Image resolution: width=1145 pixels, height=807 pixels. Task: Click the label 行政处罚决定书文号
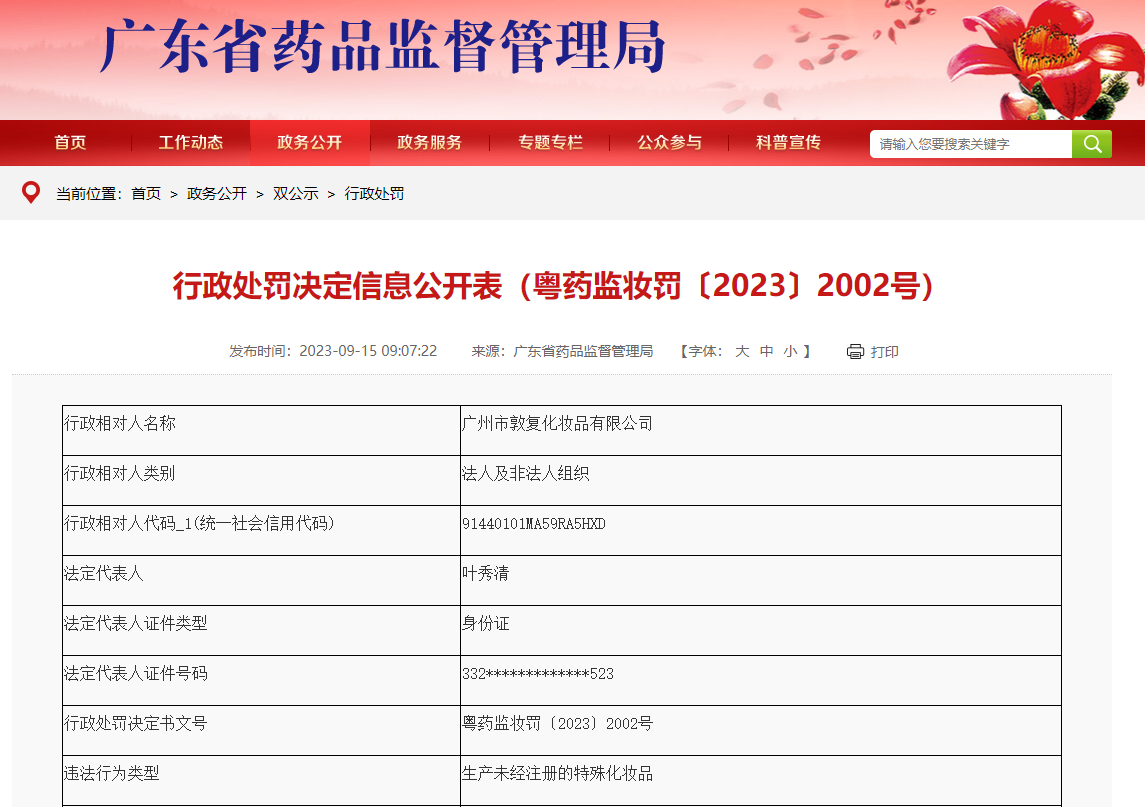136,723
